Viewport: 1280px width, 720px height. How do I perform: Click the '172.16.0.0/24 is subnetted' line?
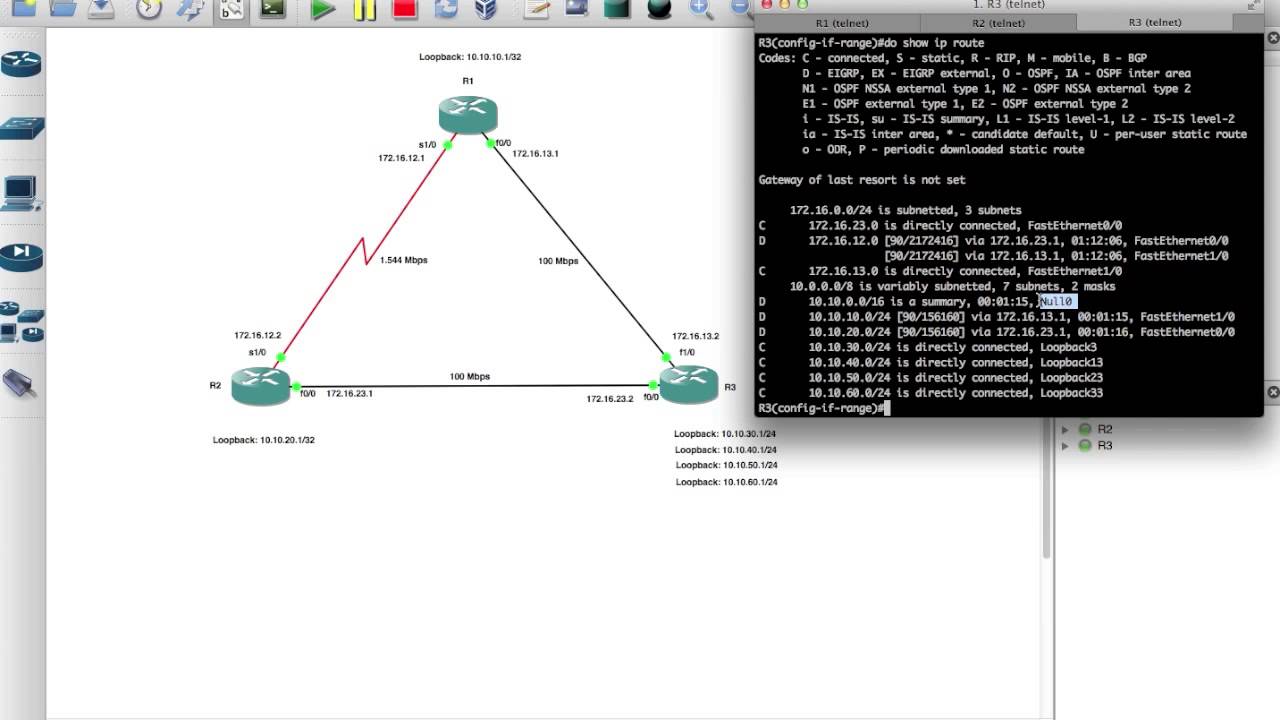(905, 210)
